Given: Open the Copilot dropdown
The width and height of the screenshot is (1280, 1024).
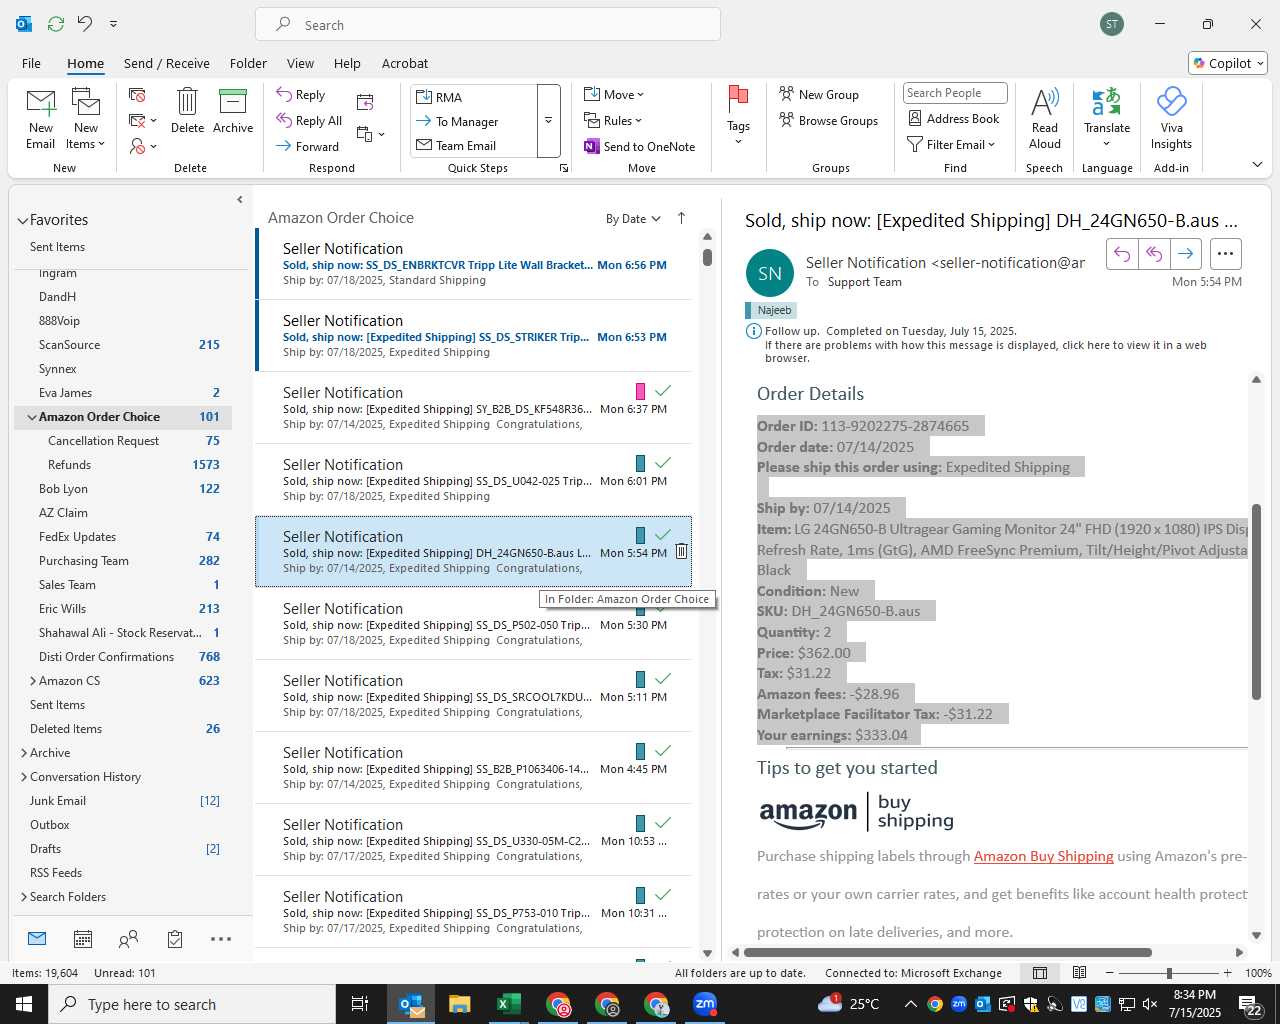Looking at the screenshot, I should [x=1228, y=63].
